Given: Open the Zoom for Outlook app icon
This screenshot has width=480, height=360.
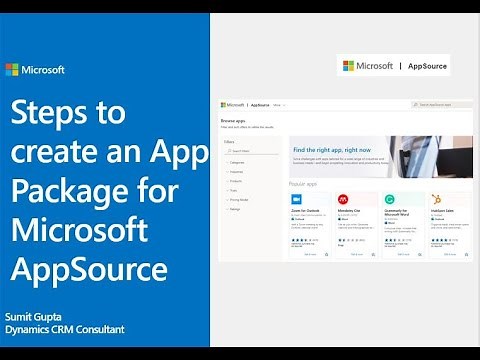Looking at the screenshot, I should [296, 199].
